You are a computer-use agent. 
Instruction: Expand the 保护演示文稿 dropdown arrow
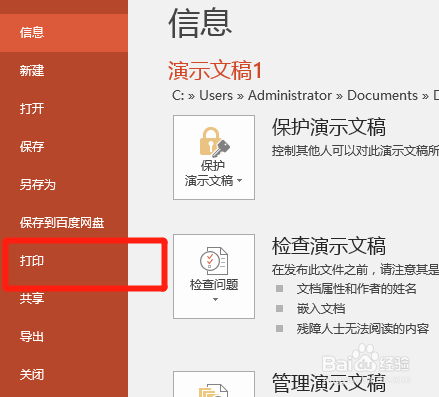coord(239,181)
